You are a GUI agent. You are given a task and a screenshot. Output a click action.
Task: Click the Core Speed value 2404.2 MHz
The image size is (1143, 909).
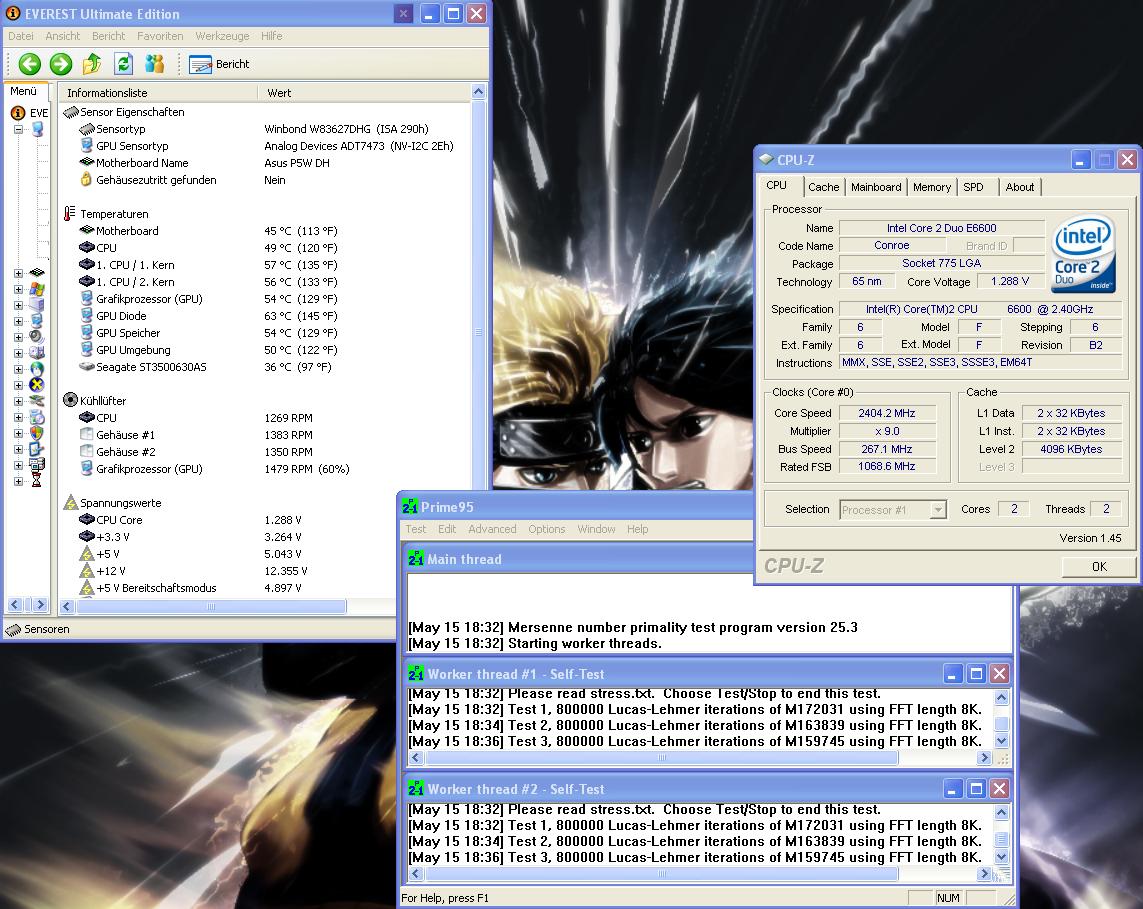pos(887,413)
